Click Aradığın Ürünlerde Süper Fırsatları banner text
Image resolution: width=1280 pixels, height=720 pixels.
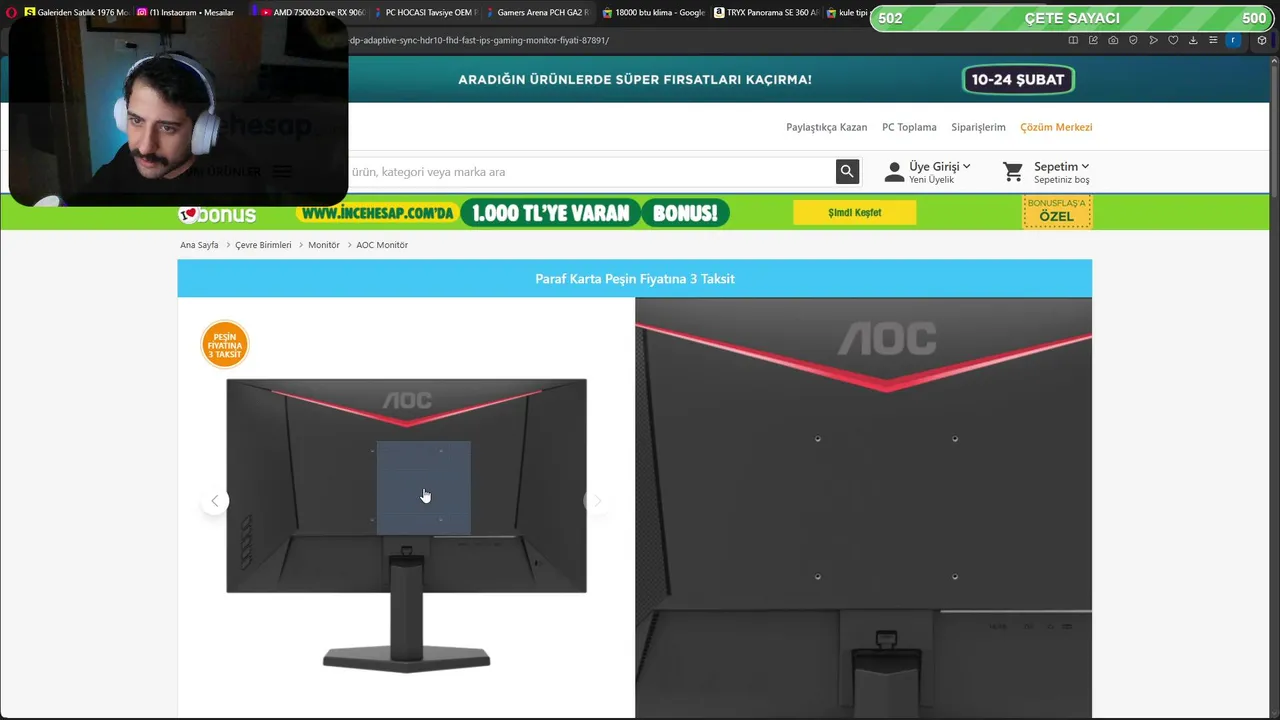635,80
